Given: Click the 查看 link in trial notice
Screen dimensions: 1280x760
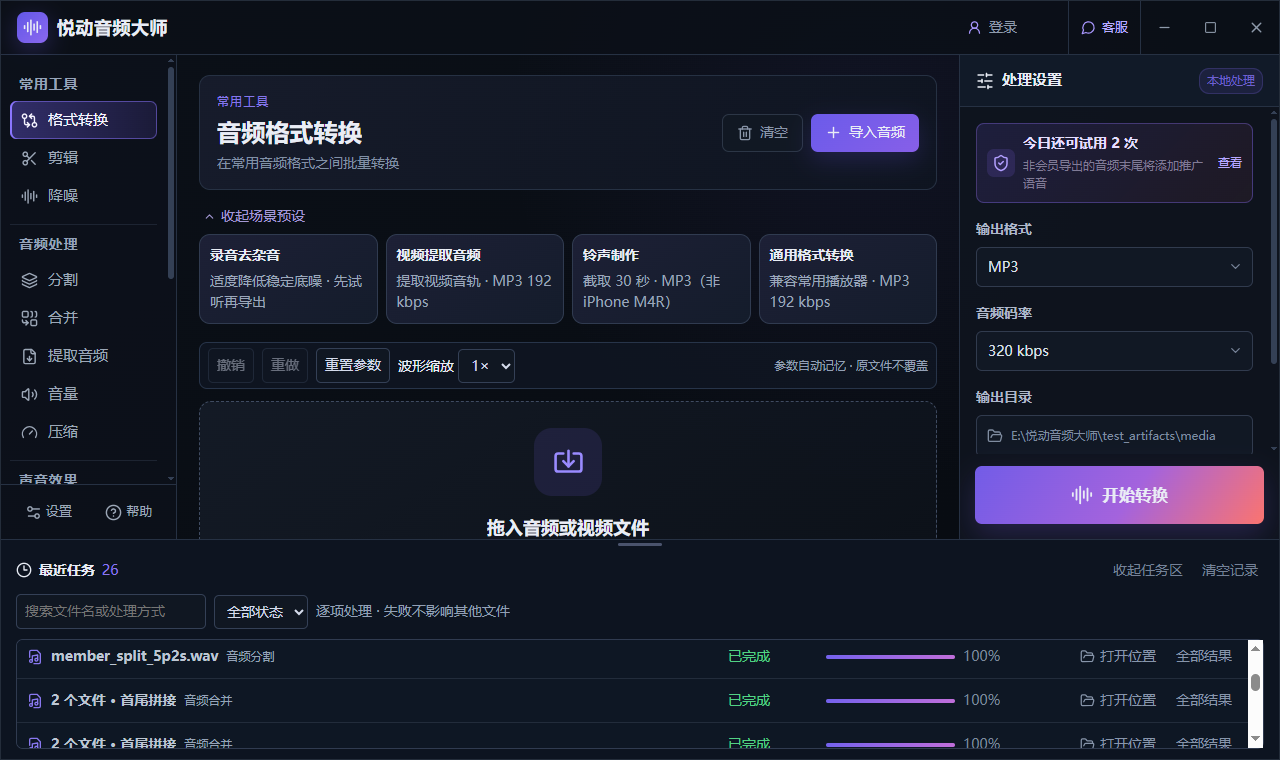Looking at the screenshot, I should tap(1230, 163).
